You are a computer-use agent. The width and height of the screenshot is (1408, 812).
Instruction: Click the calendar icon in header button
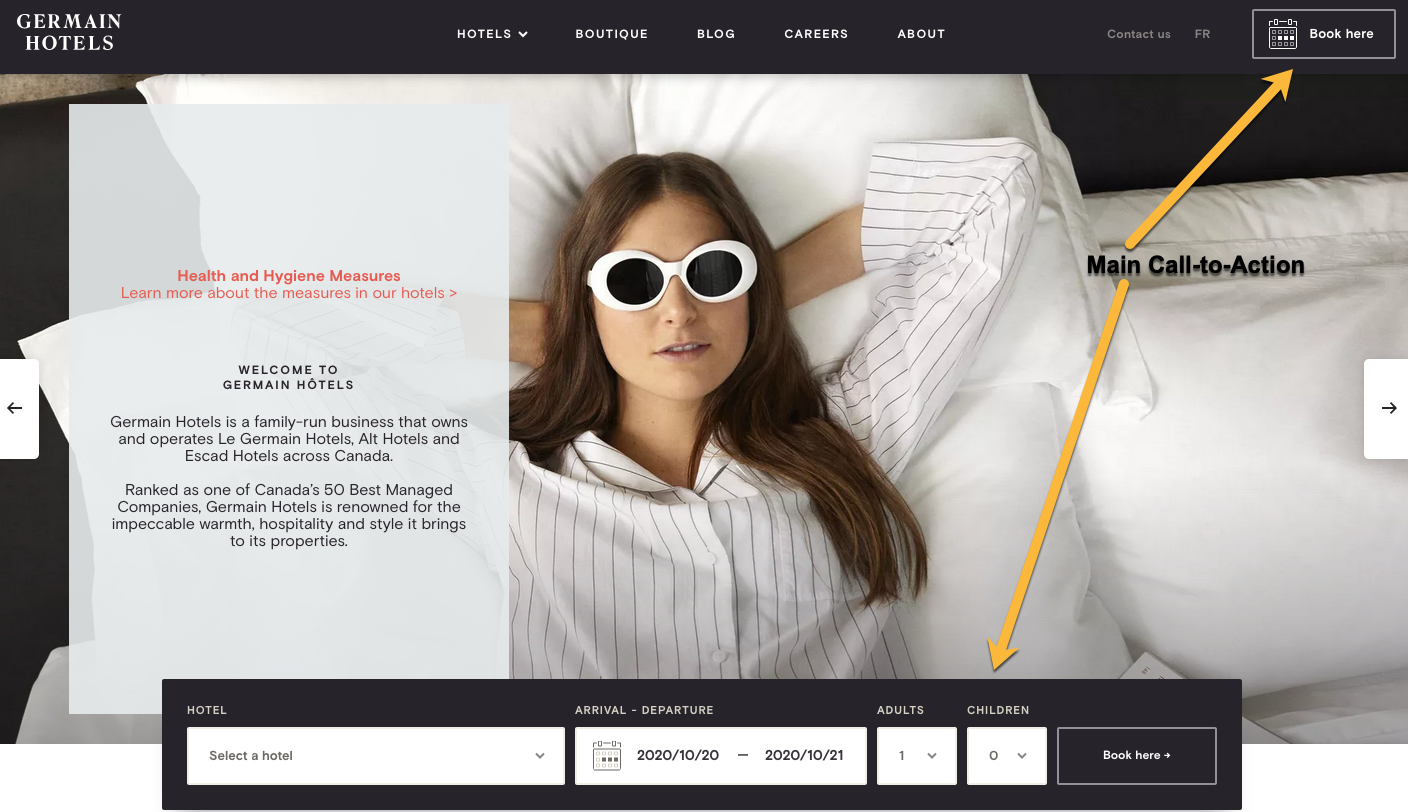1283,34
